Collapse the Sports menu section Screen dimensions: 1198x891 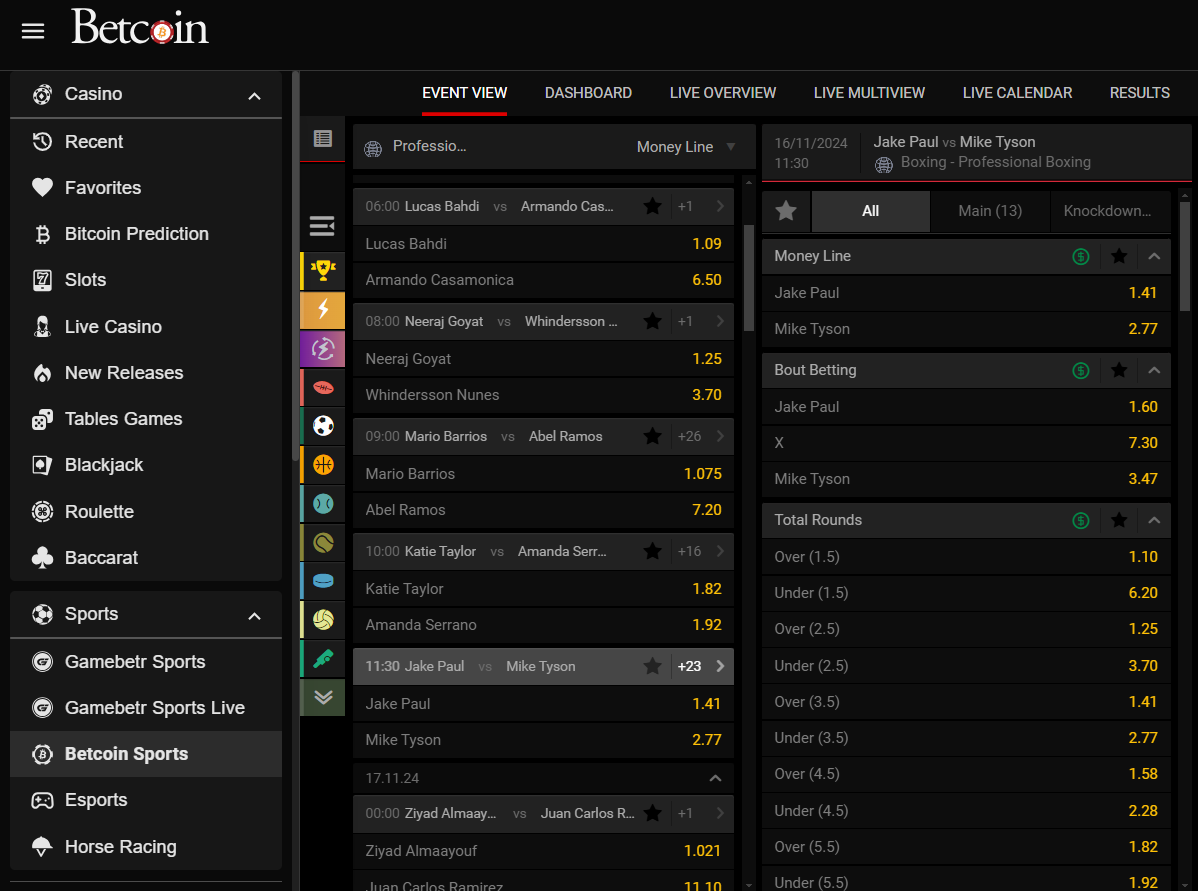(x=254, y=617)
